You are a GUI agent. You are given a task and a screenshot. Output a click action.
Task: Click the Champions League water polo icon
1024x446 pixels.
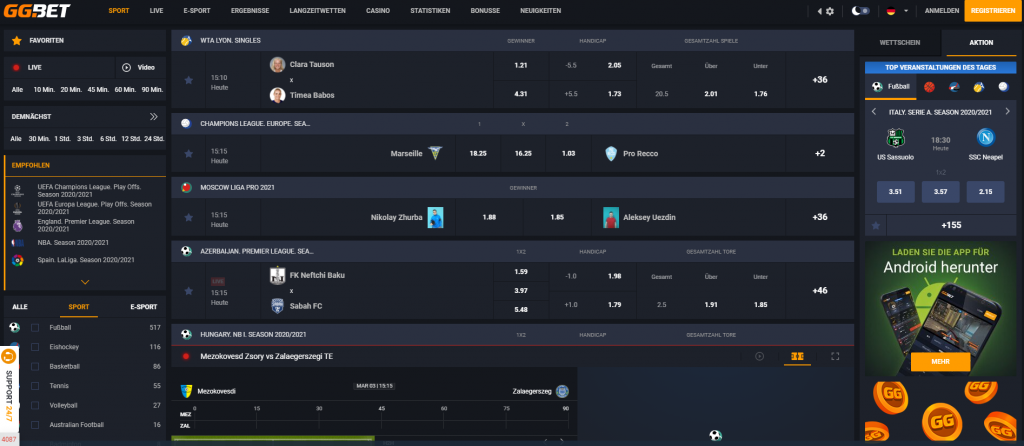(186, 123)
